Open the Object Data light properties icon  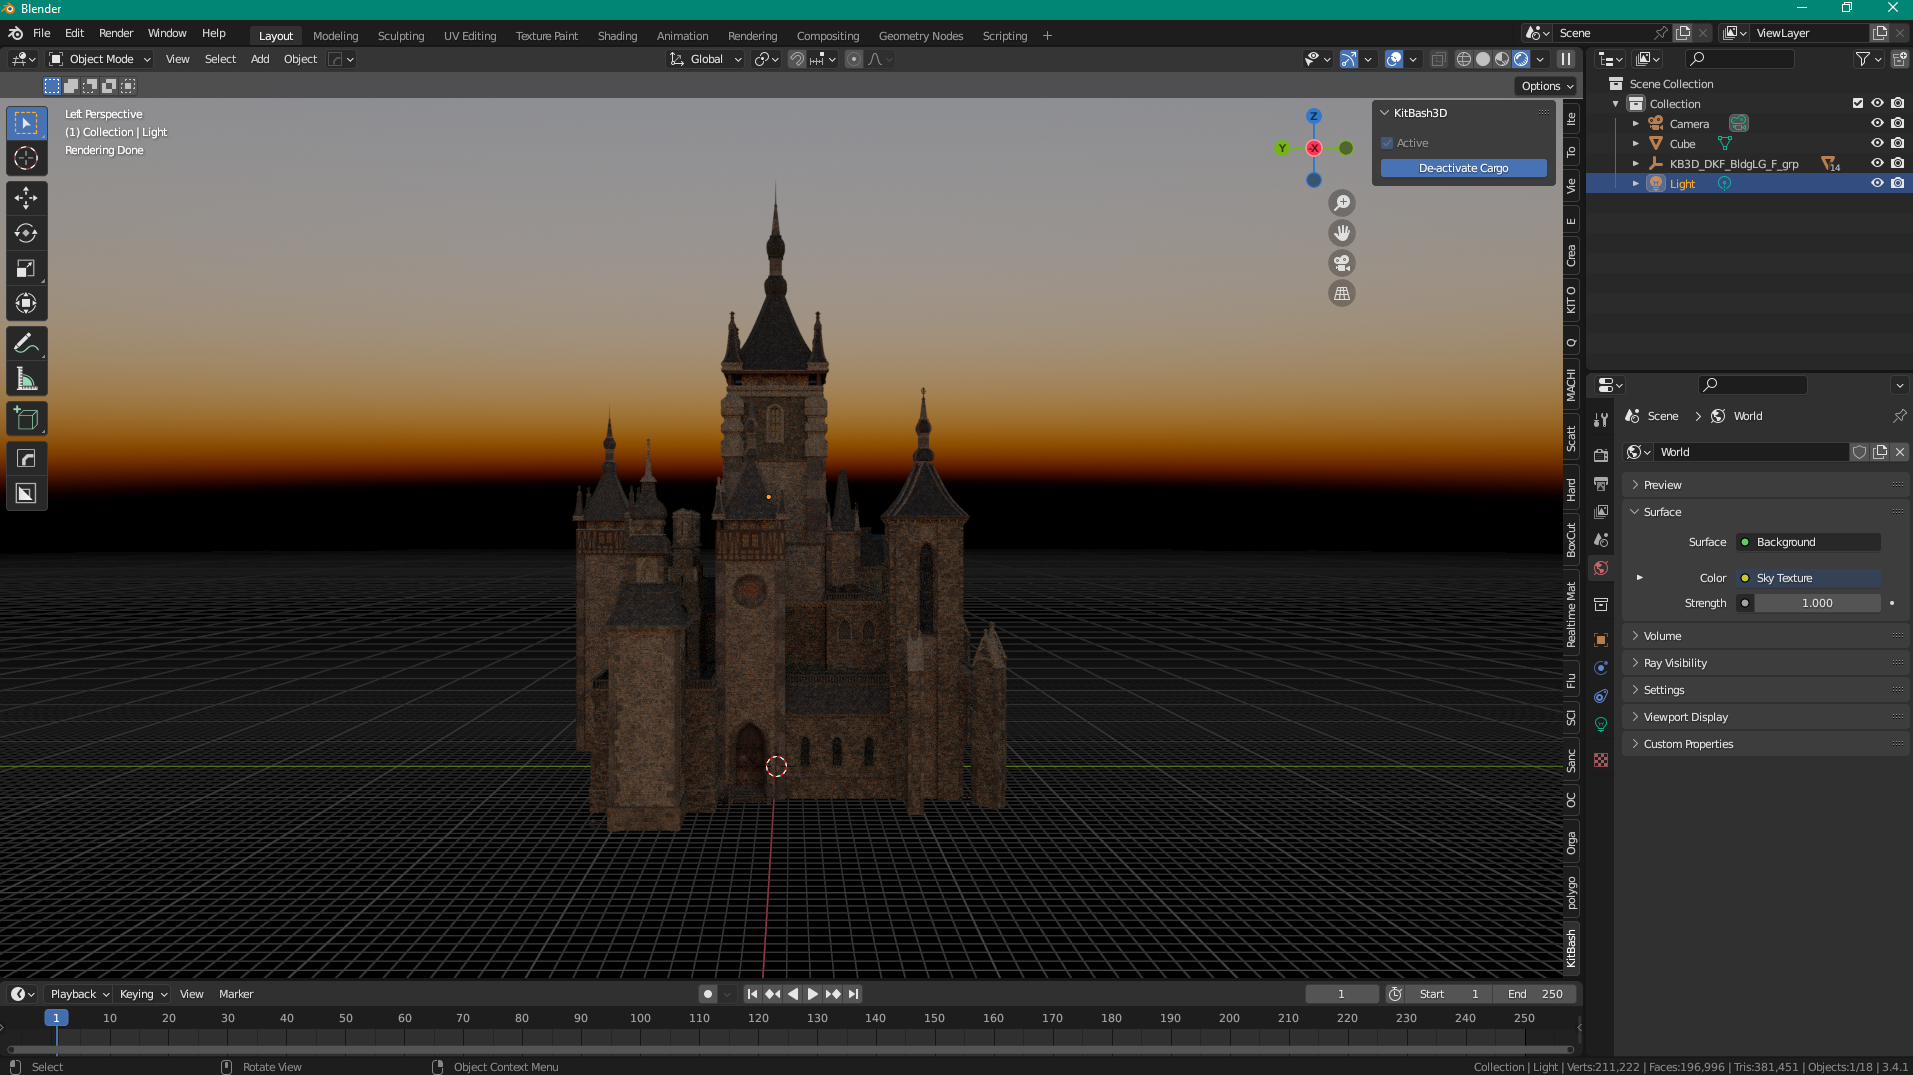[x=1601, y=724]
